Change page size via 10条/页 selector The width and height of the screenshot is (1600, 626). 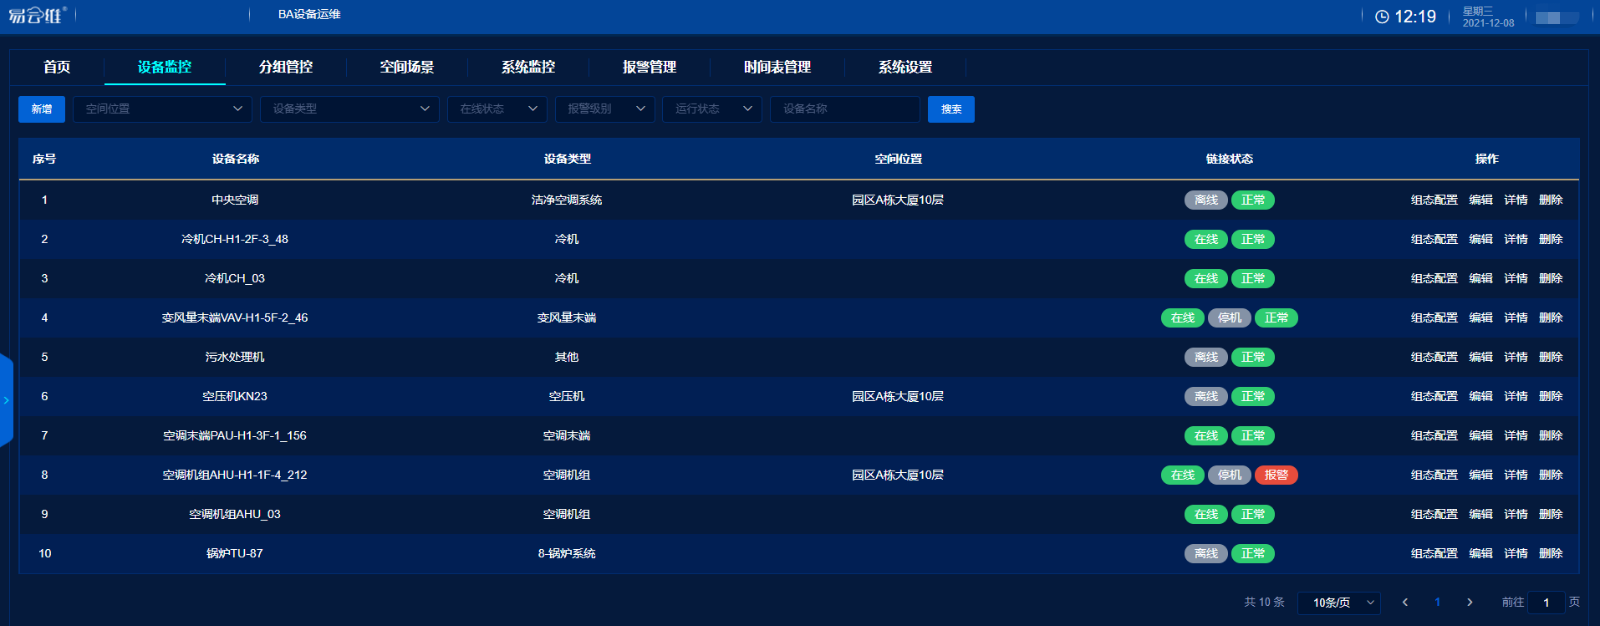pos(1339,603)
